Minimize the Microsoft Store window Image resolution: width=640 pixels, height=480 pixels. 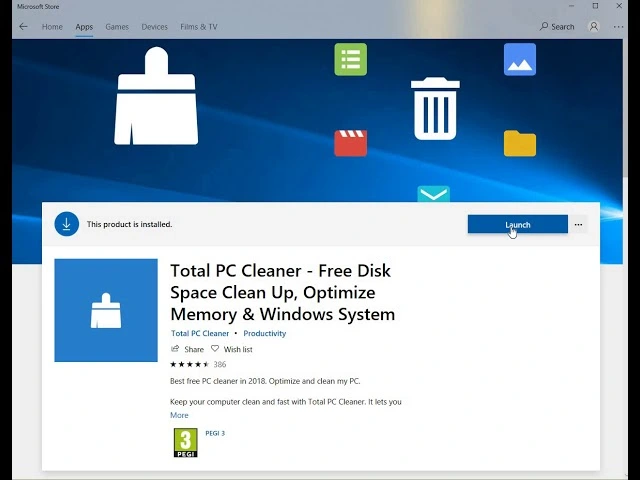(571, 6)
